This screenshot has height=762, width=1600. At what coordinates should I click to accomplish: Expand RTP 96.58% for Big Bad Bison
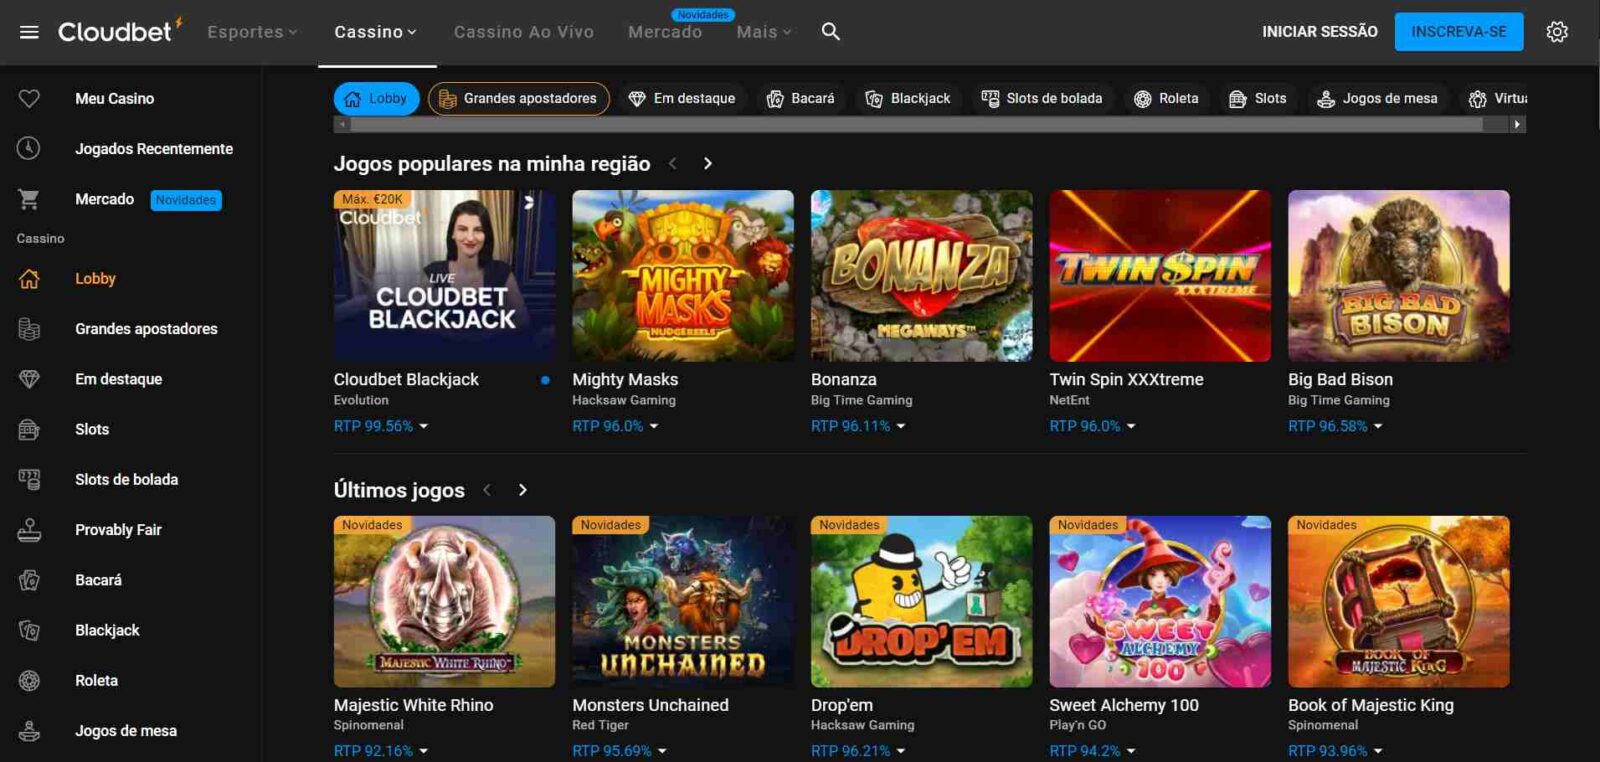tap(1335, 426)
